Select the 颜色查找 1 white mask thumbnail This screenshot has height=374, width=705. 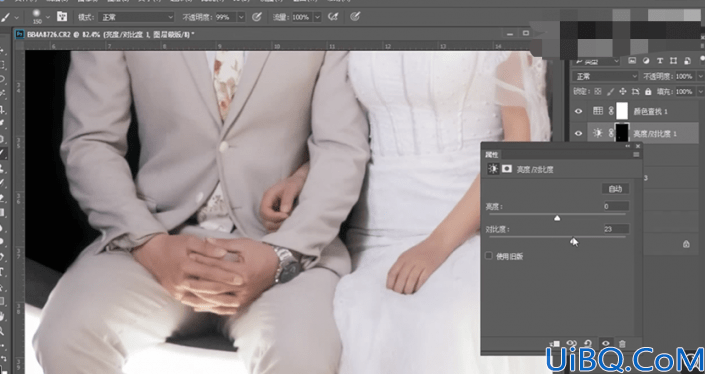pos(622,111)
